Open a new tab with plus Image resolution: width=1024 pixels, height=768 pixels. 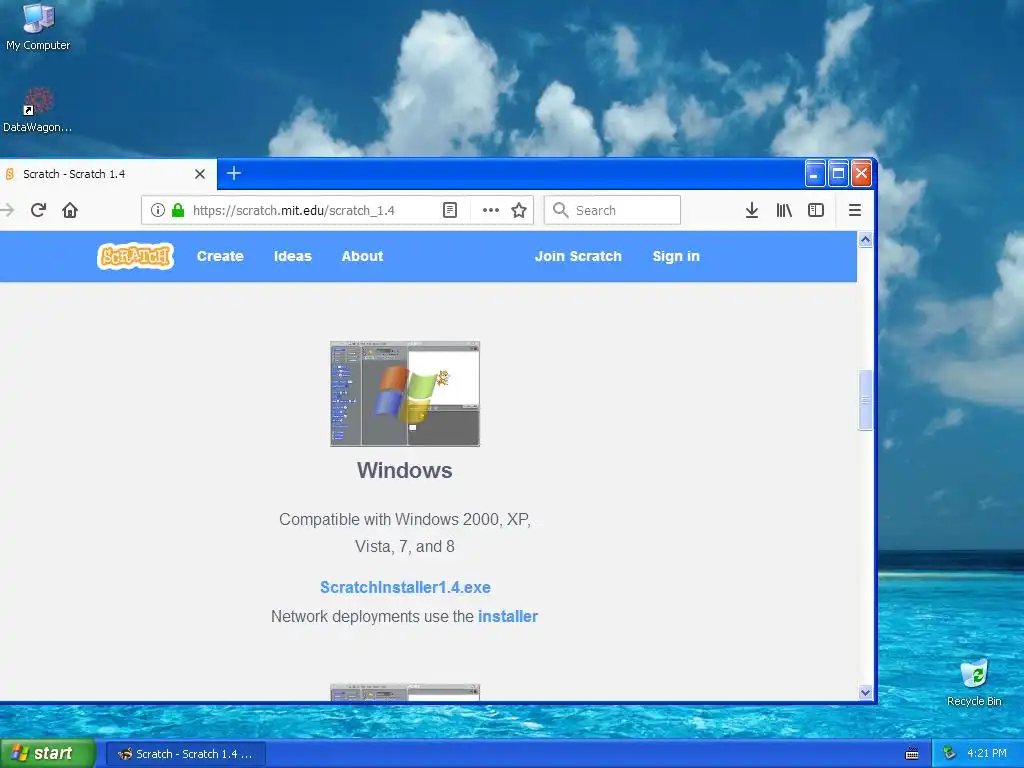(234, 173)
